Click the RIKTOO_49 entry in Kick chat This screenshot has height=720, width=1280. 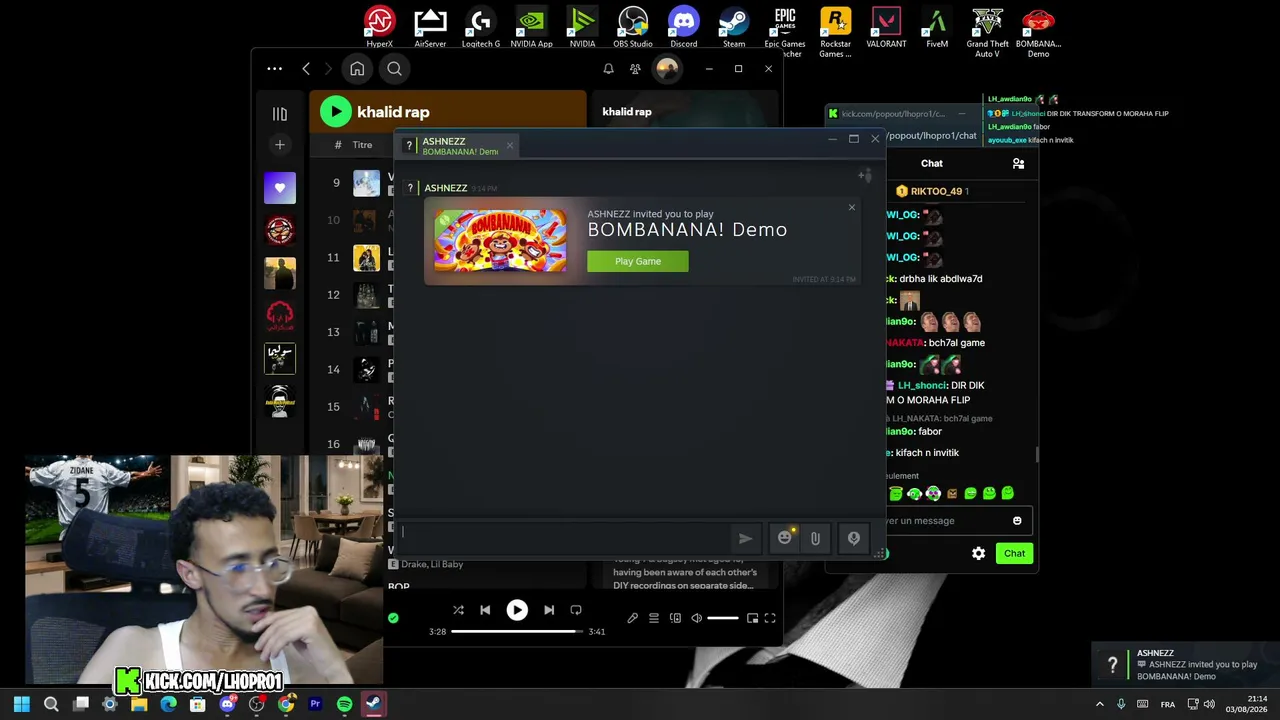(932, 191)
